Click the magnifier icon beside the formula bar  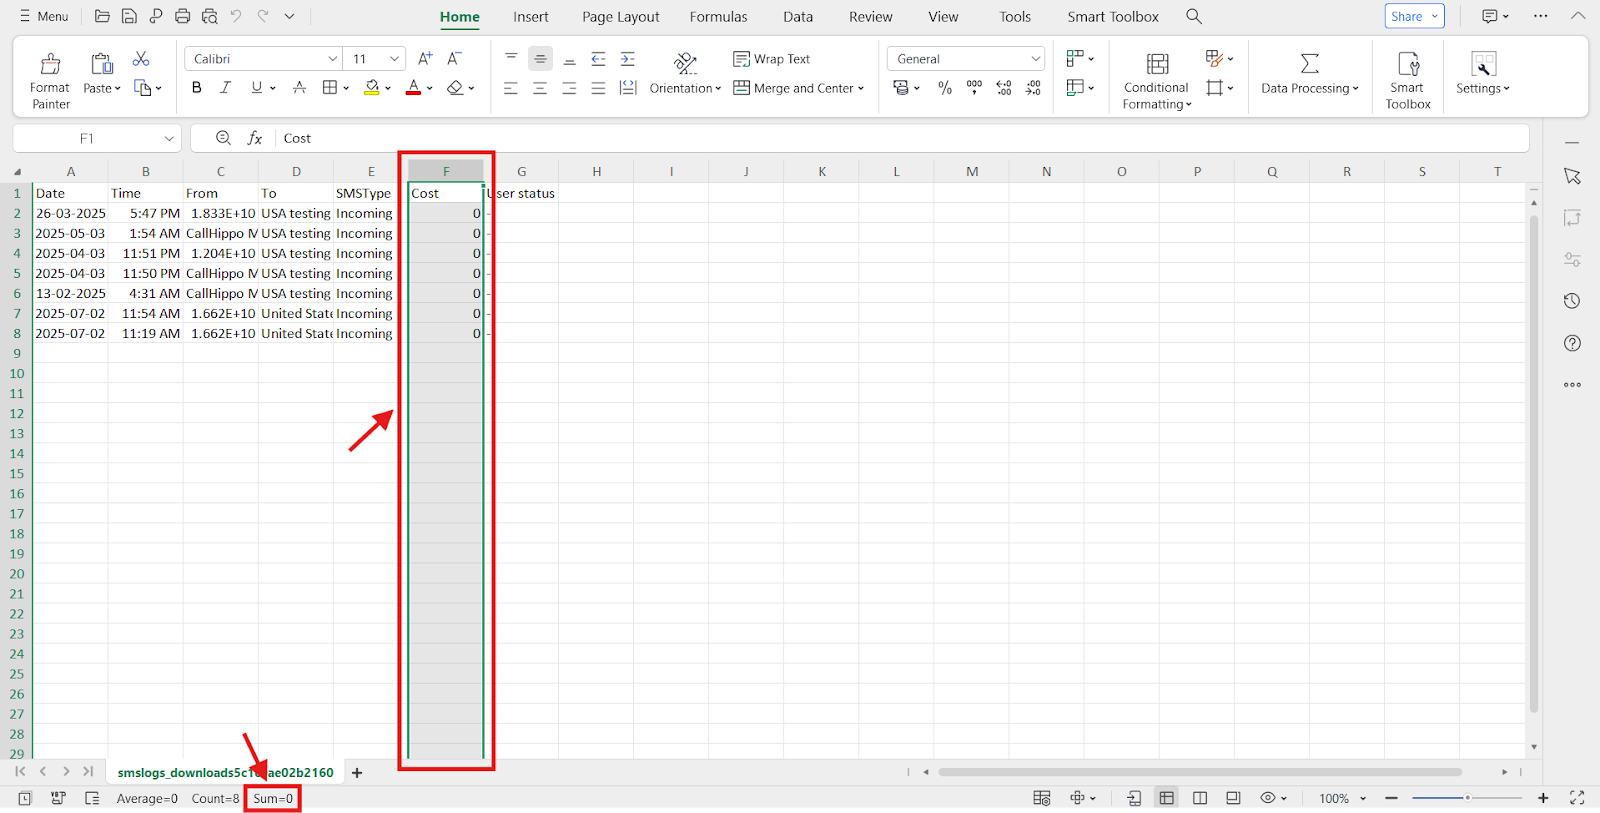pyautogui.click(x=223, y=138)
